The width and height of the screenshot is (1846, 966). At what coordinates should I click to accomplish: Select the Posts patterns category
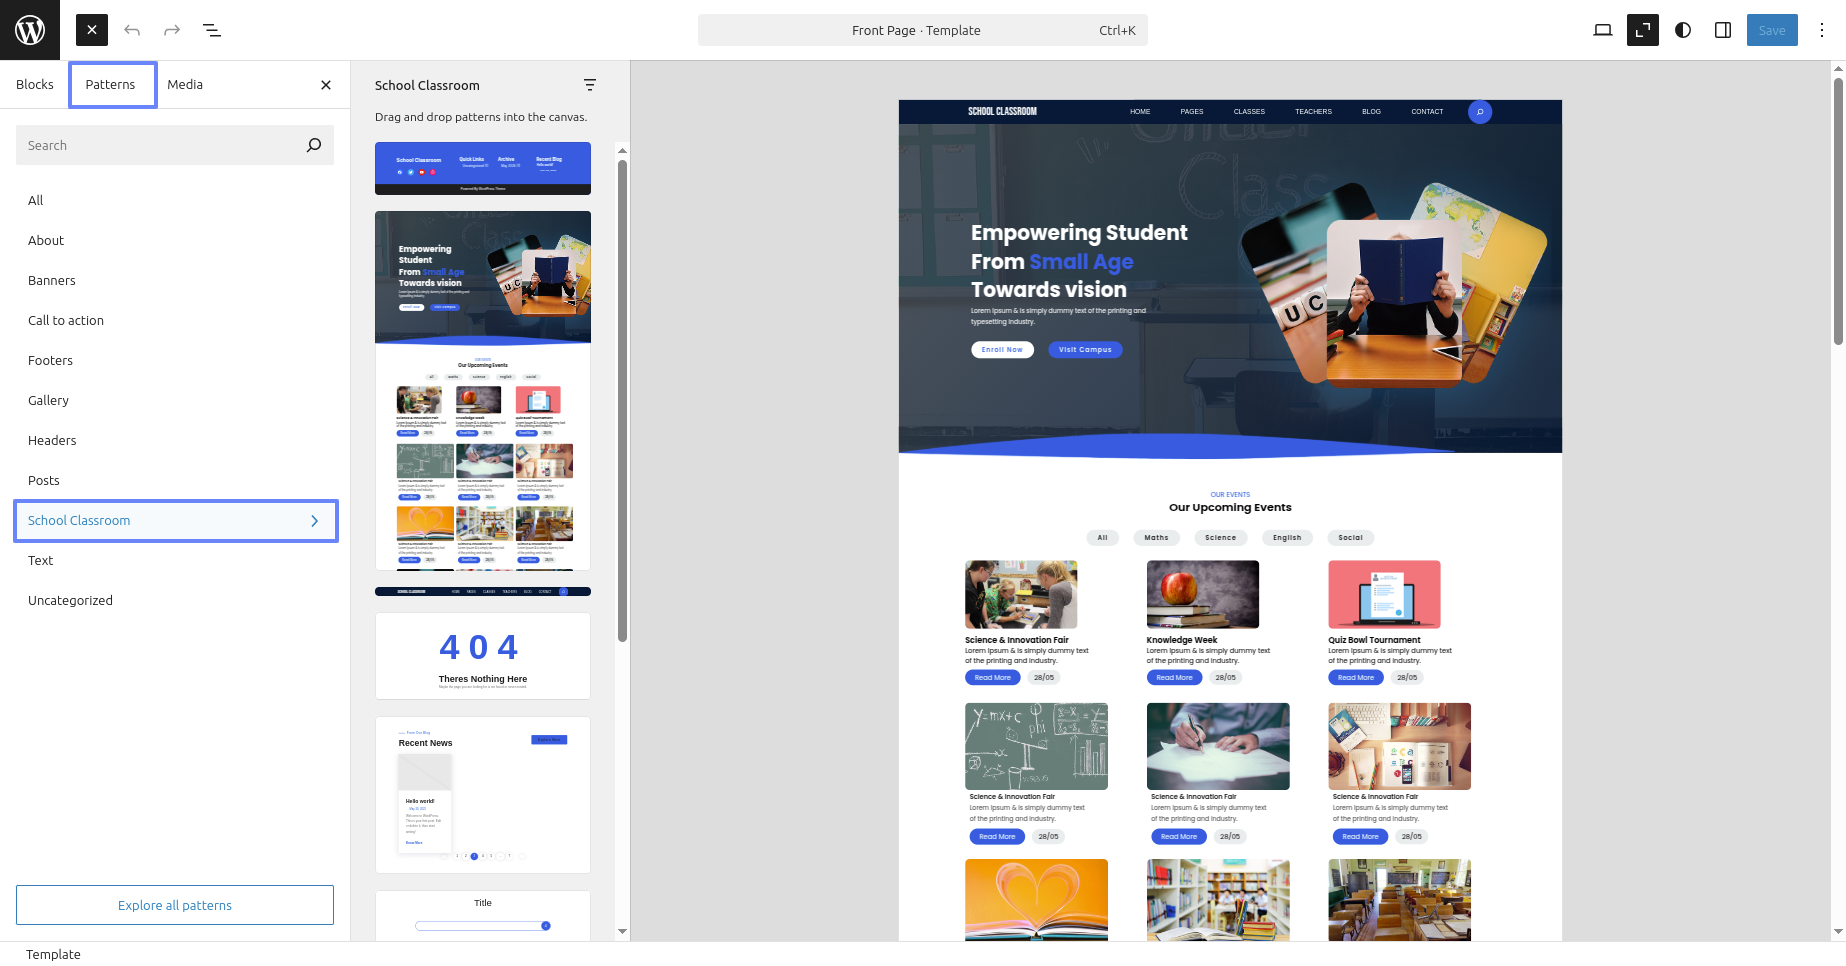pos(175,480)
